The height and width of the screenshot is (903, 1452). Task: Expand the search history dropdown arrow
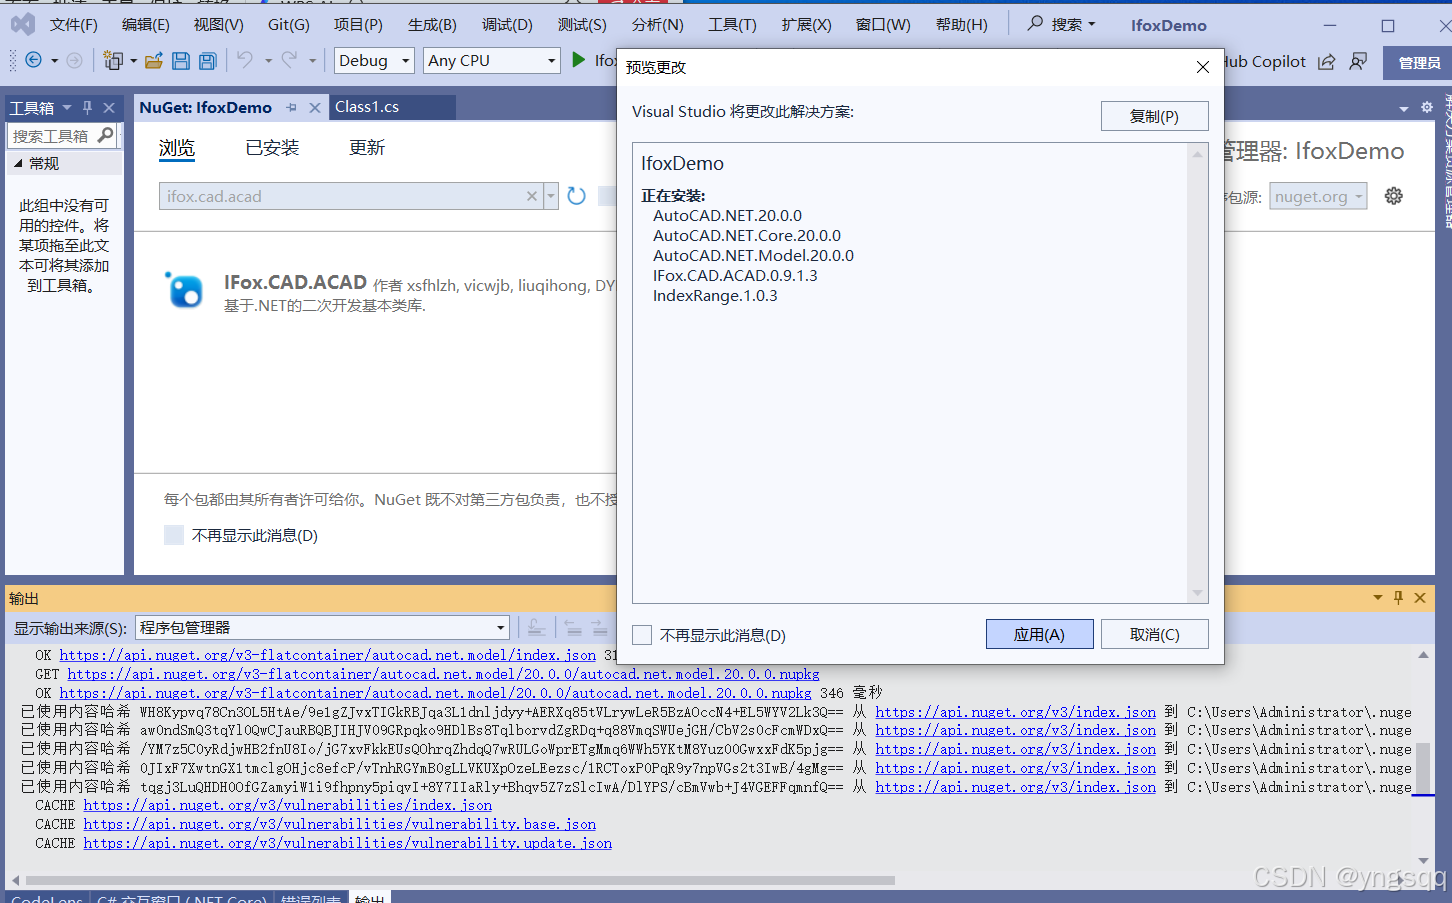[x=551, y=196]
